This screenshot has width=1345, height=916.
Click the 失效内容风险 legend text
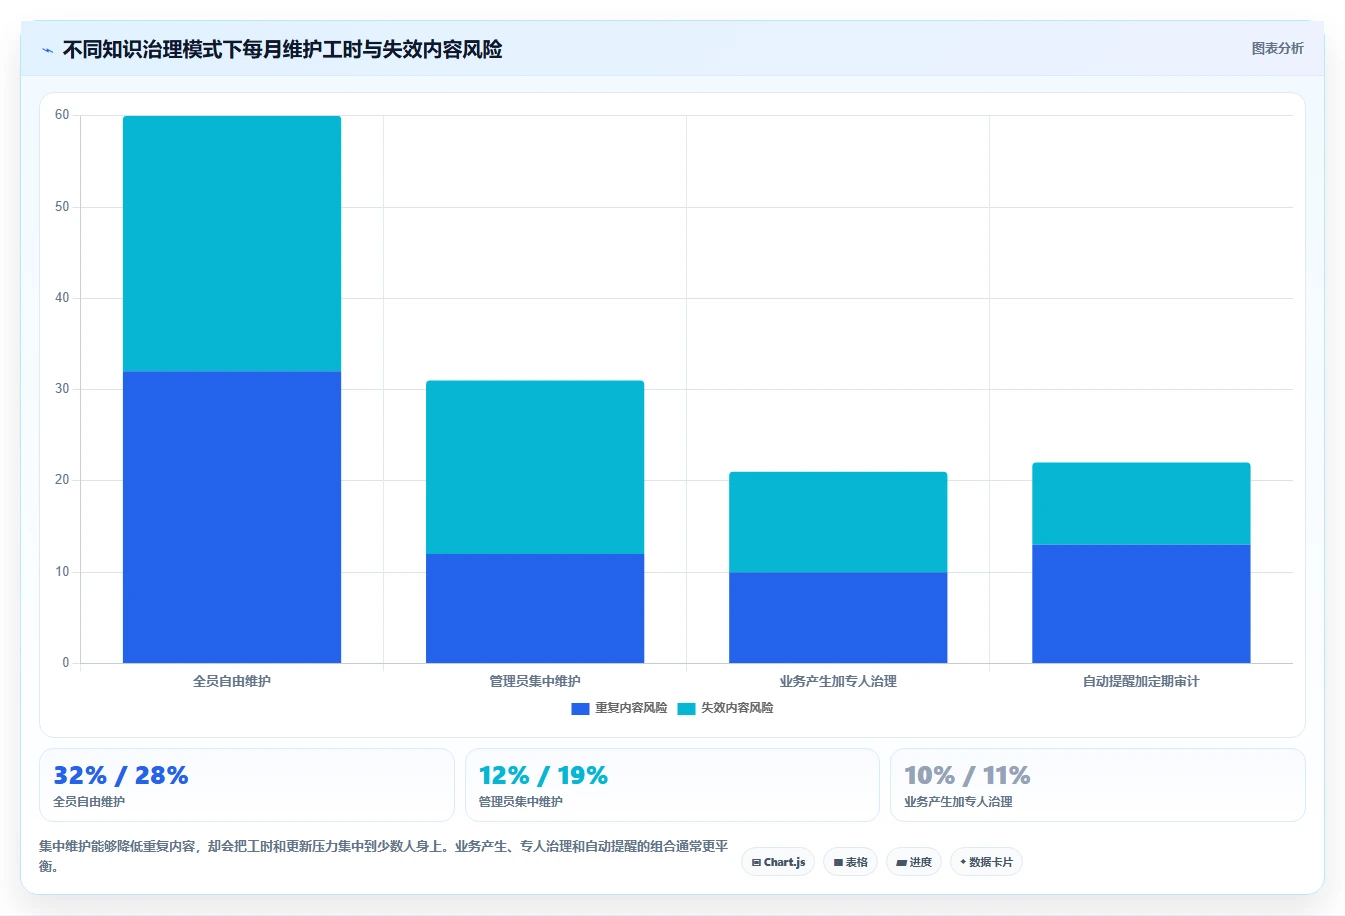(x=737, y=708)
